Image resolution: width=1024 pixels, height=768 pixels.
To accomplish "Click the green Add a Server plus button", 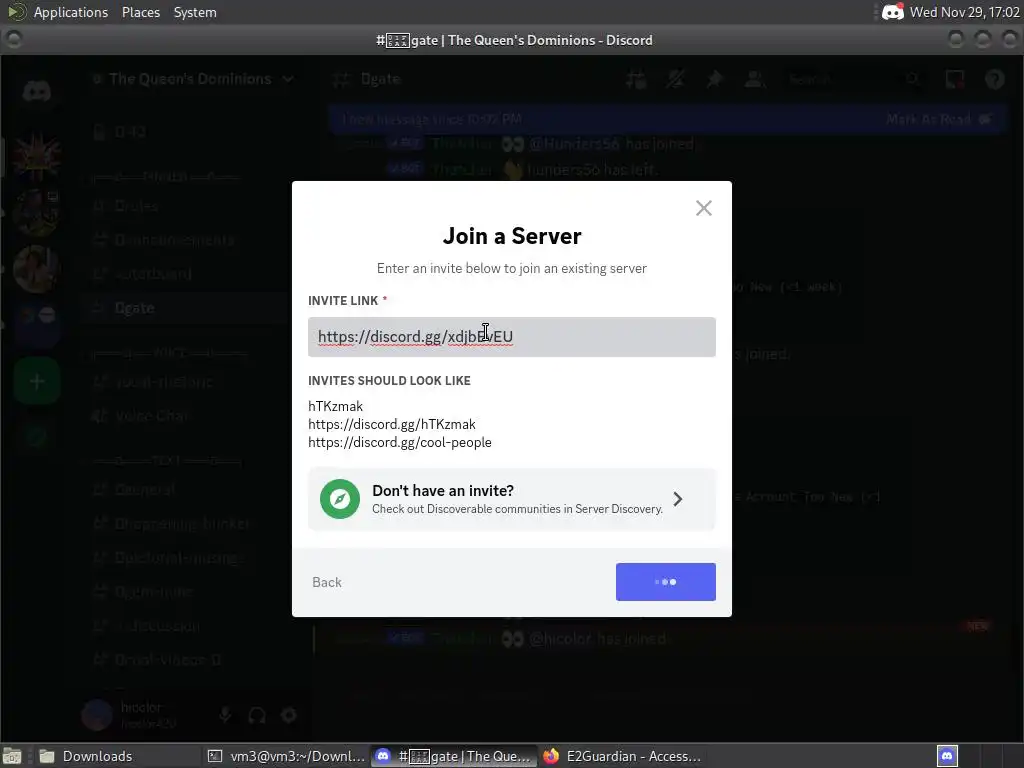I will [x=37, y=381].
